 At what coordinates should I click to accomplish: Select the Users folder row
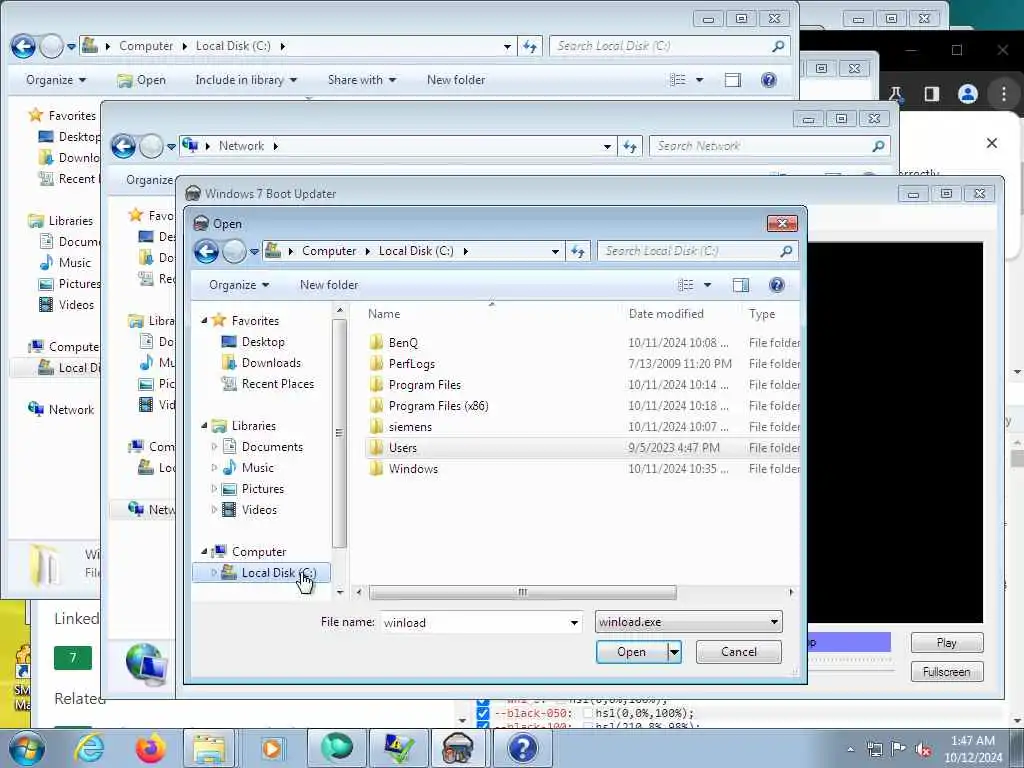[583, 448]
